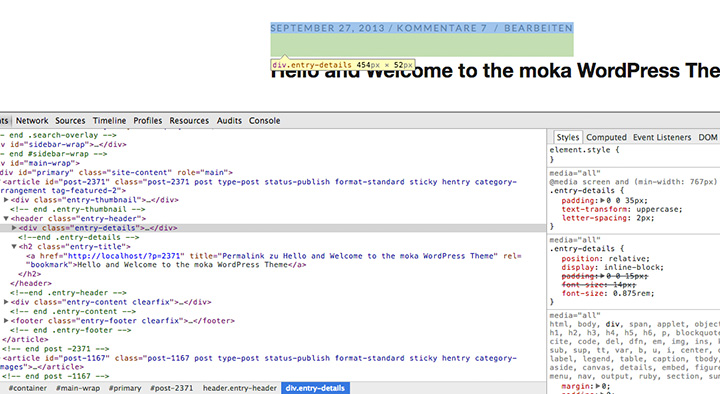This screenshot has width=720, height=394.
Task: Open the Console tab
Action: (264, 121)
